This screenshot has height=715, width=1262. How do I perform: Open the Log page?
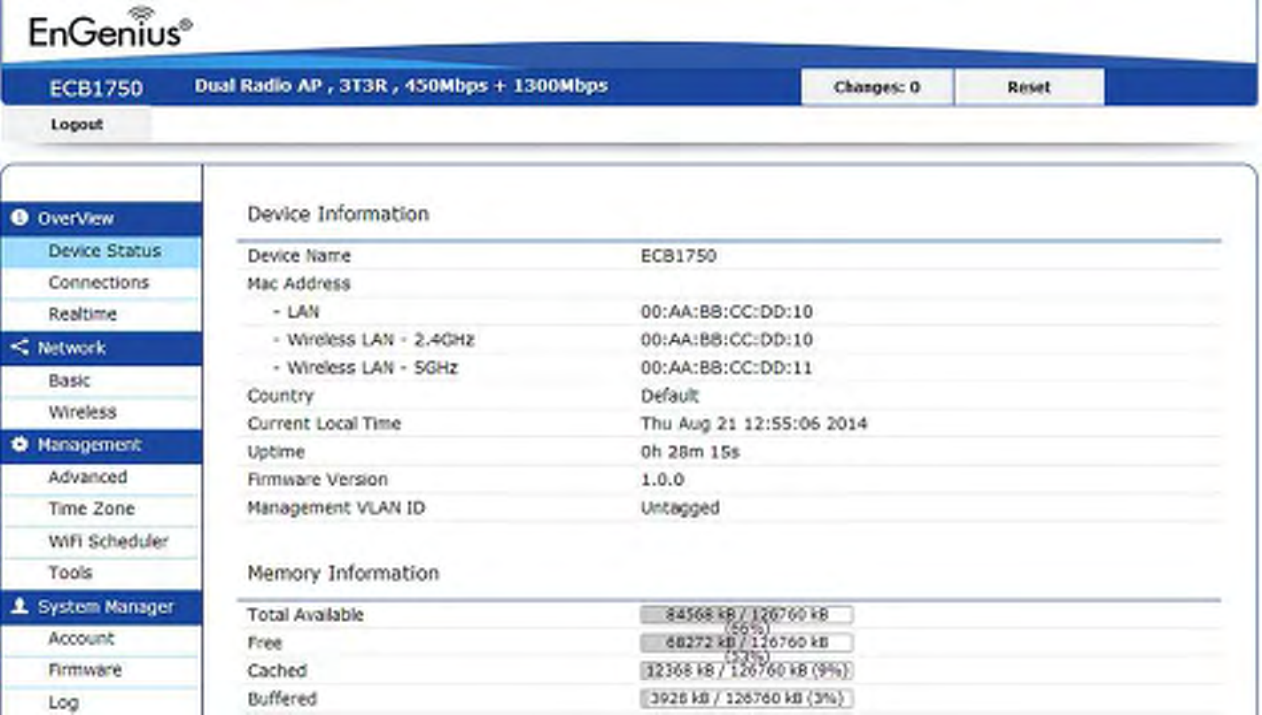pos(63,702)
